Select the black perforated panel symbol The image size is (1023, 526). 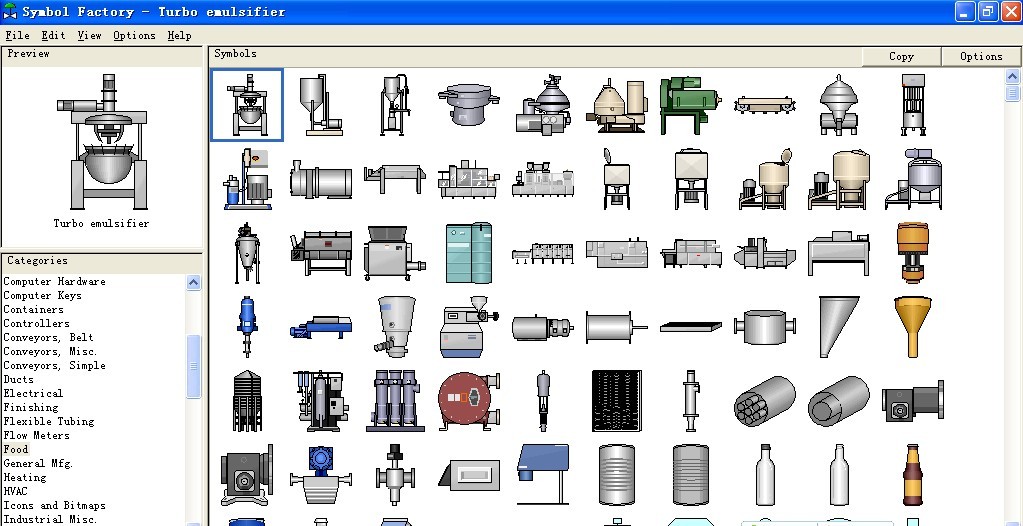(x=617, y=401)
